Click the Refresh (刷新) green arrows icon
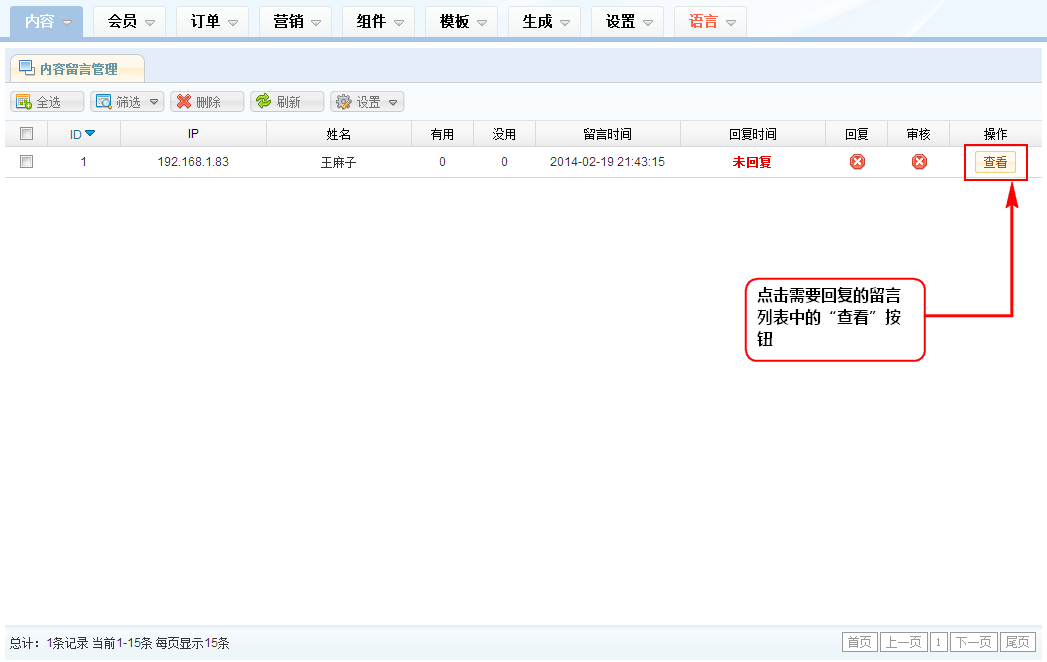The height and width of the screenshot is (662, 1047). (264, 102)
